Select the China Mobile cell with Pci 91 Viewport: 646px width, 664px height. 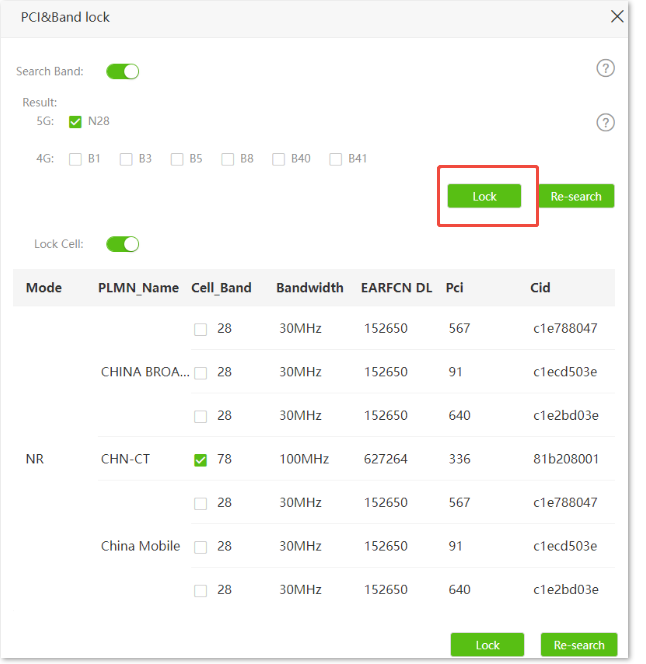point(201,547)
